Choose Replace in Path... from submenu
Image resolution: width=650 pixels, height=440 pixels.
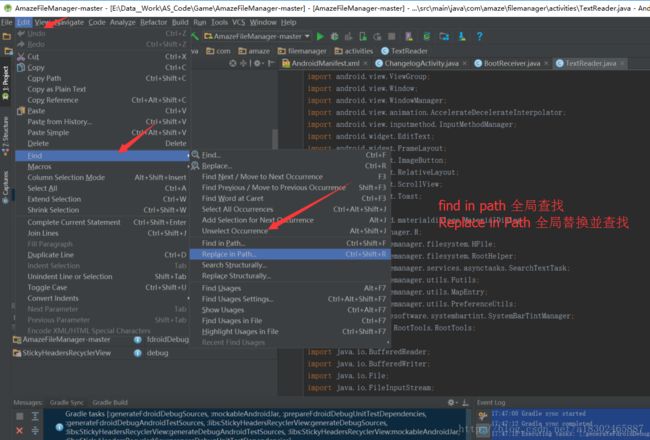click(289, 254)
